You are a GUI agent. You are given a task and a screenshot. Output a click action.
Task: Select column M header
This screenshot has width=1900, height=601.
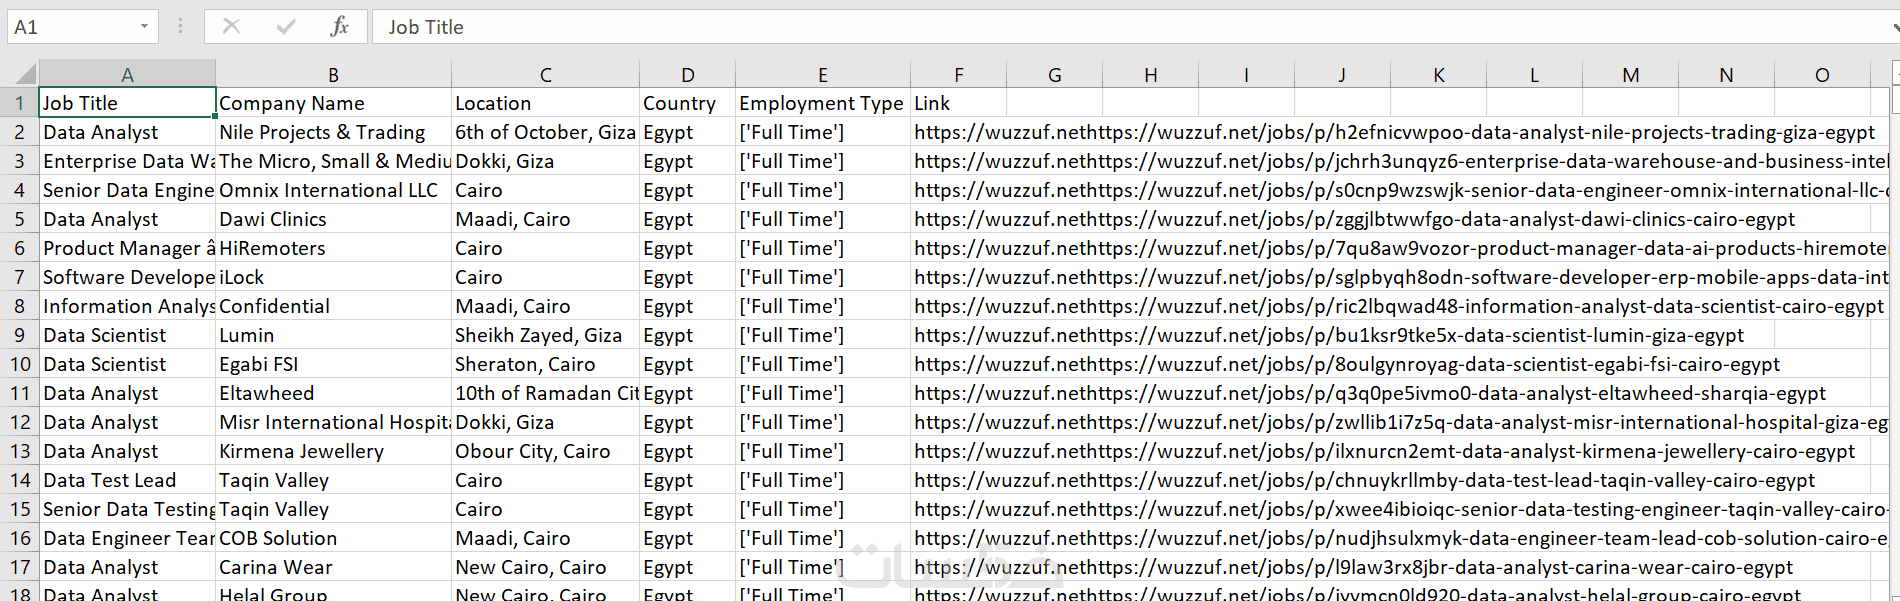[x=1630, y=74]
